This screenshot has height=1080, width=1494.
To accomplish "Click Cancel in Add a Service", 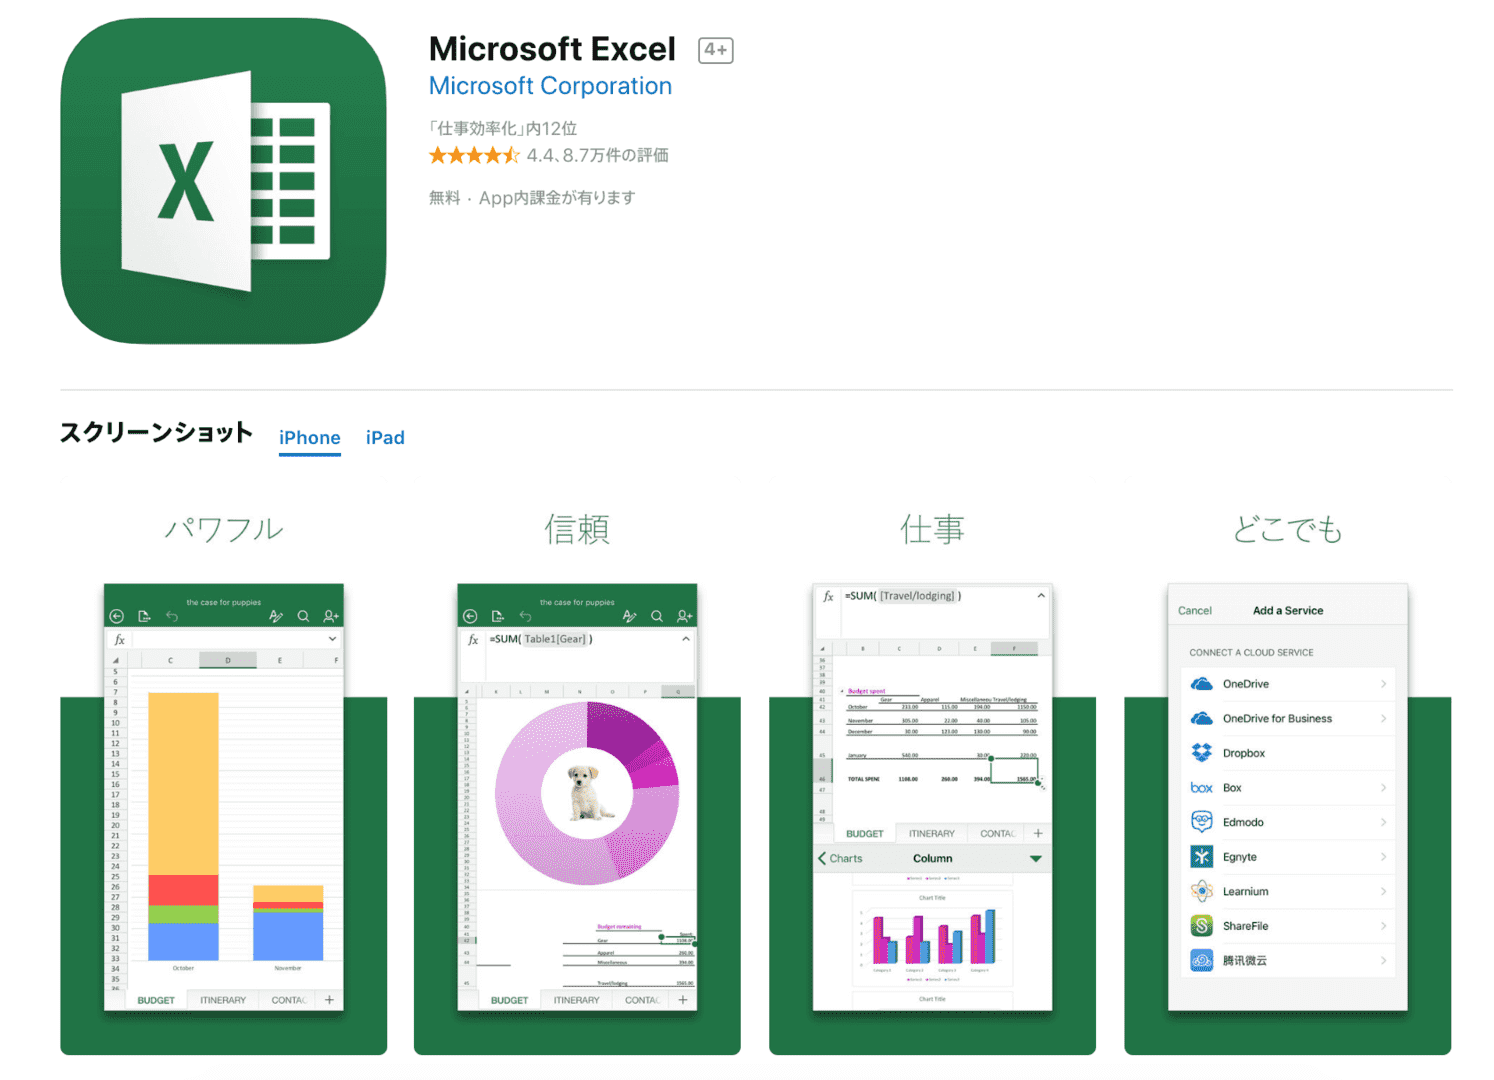I will coord(1195,611).
